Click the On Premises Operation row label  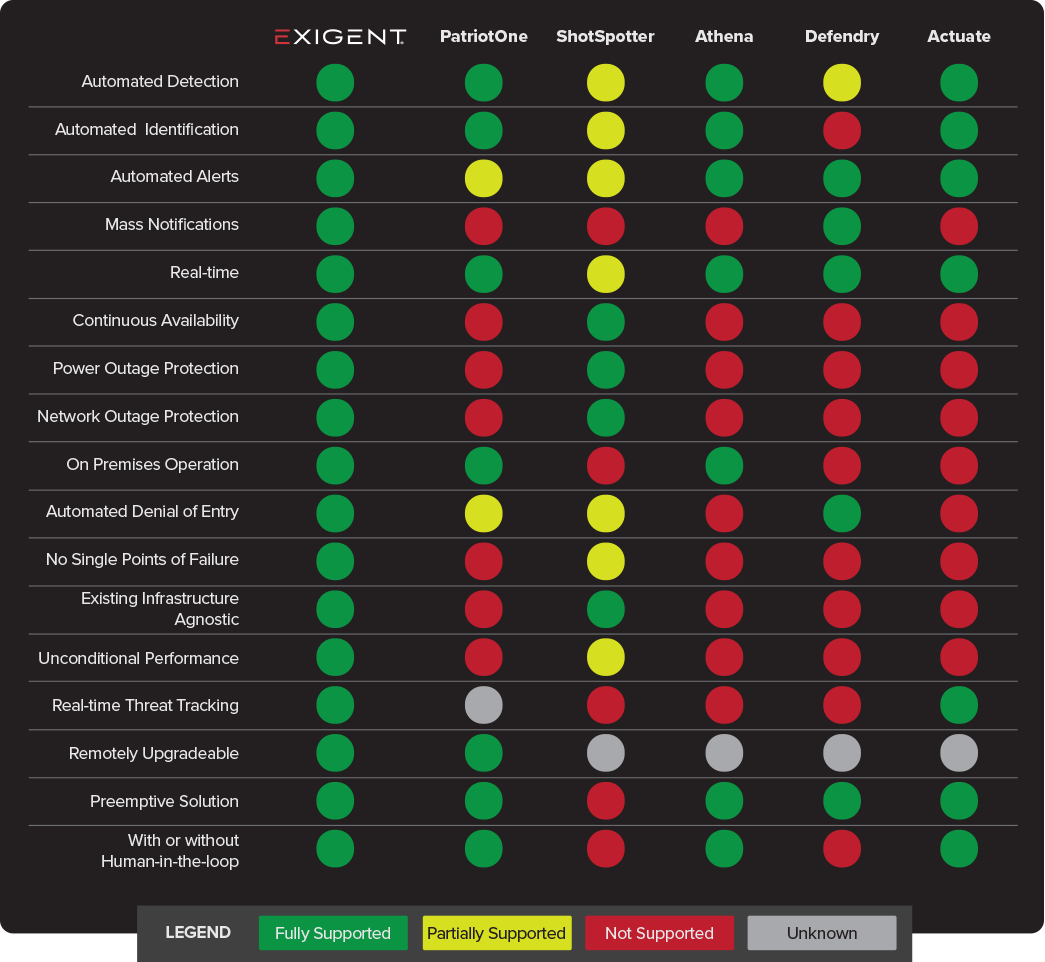tap(153, 465)
